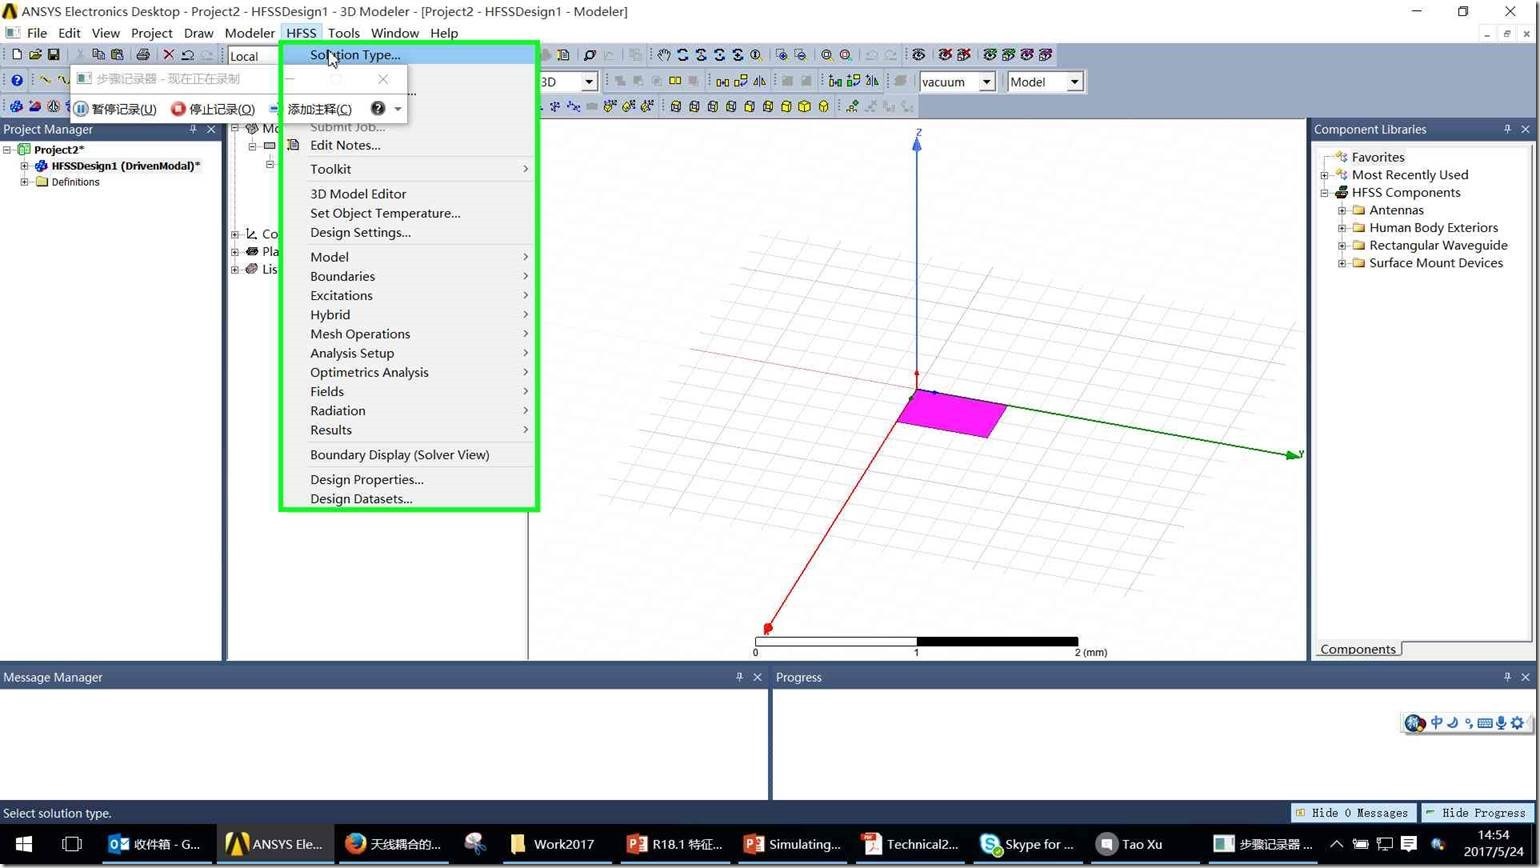Open the Tools menu in menu bar

pos(343,33)
